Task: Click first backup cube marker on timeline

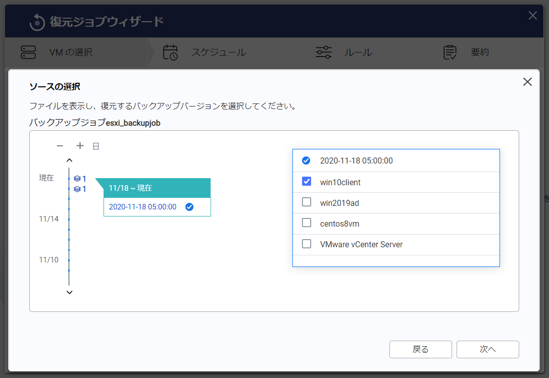Action: (77, 178)
